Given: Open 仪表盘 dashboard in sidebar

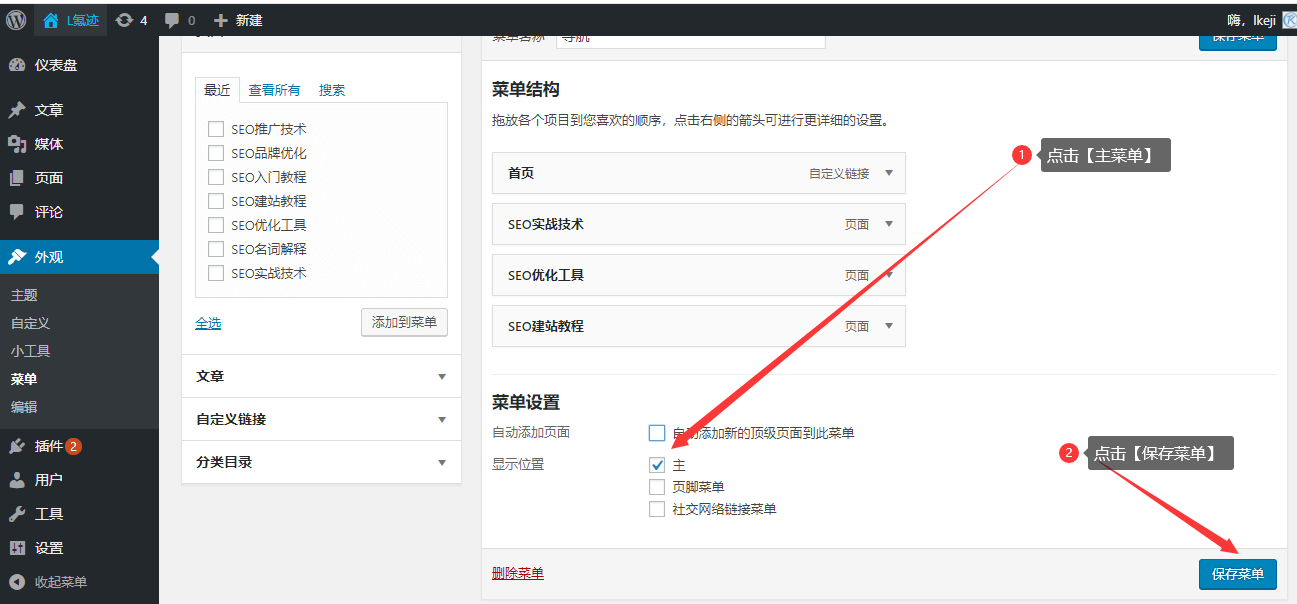Looking at the screenshot, I should 56,65.
